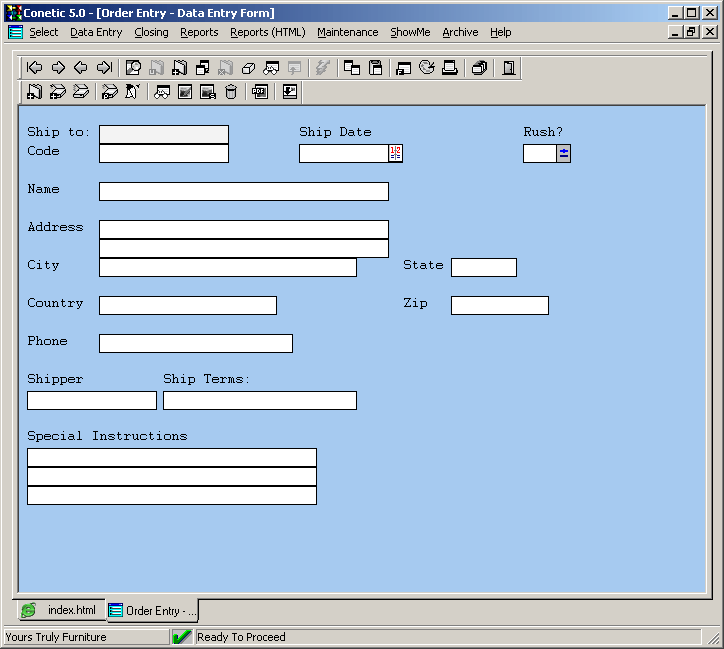Click the eraser icon in toolbar
Image resolution: width=724 pixels, height=649 pixels.
click(249, 68)
